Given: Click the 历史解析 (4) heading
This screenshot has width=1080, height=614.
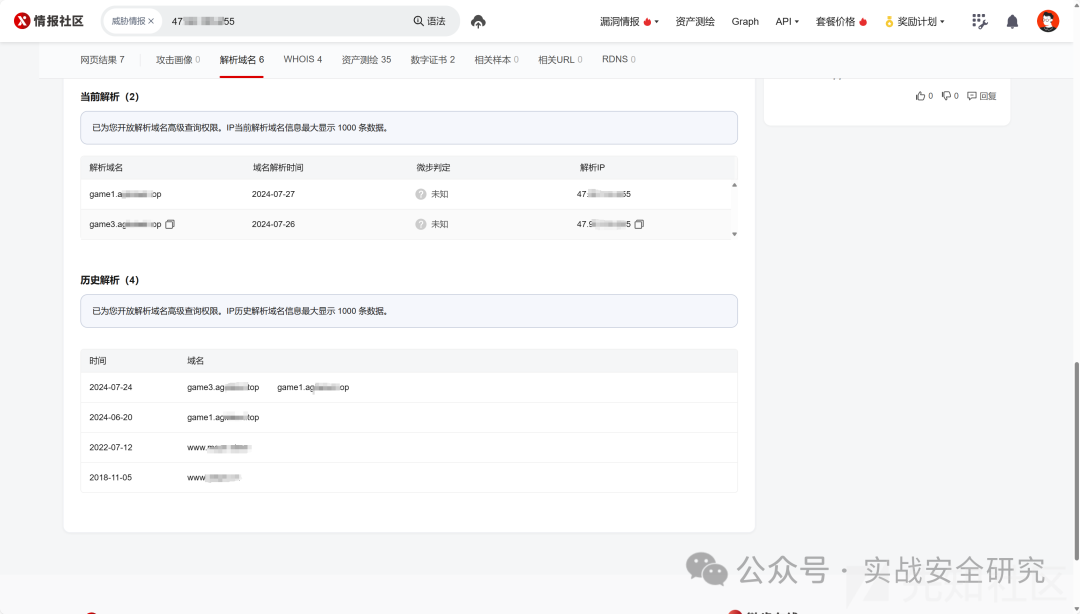Looking at the screenshot, I should click(x=110, y=280).
